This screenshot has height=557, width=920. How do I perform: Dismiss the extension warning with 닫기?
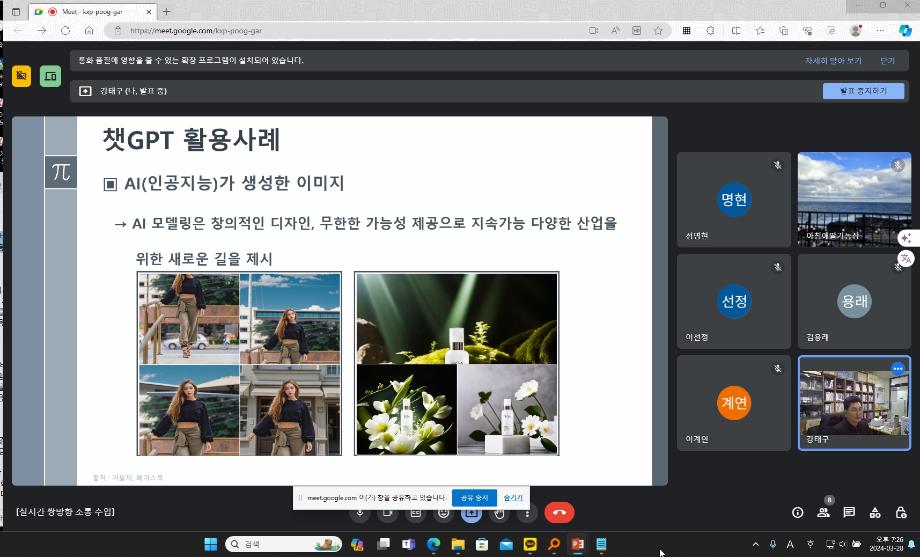pyautogui.click(x=888, y=60)
